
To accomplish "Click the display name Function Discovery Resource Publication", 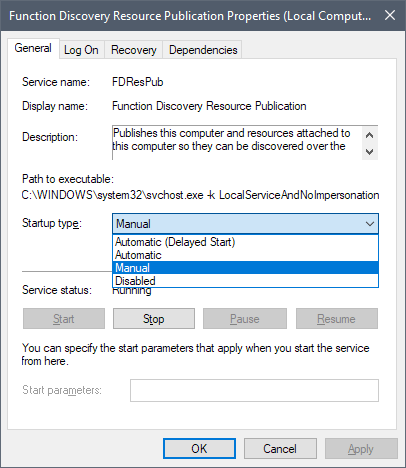I will (209, 106).
